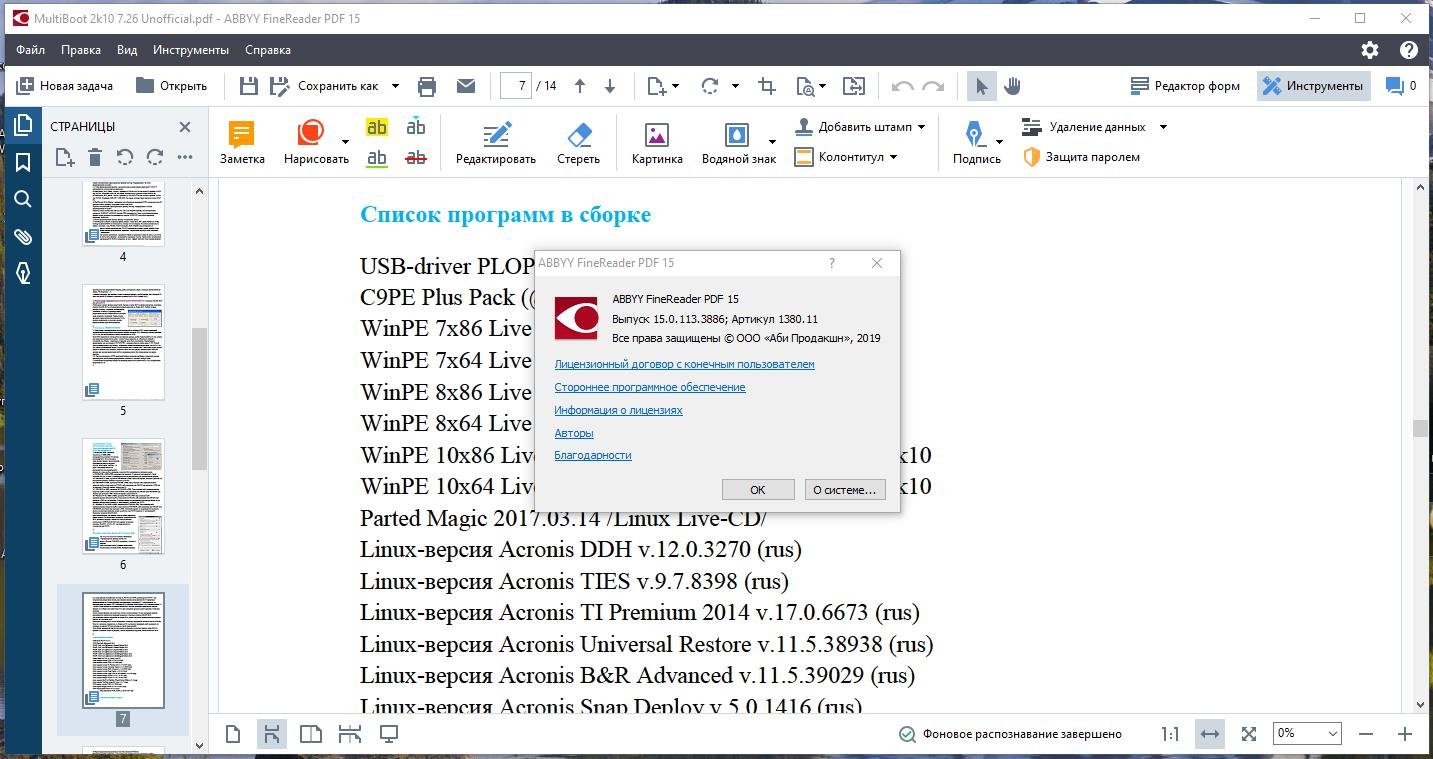Open the Справка menu
Viewport: 1433px width, 759px height.
268,50
